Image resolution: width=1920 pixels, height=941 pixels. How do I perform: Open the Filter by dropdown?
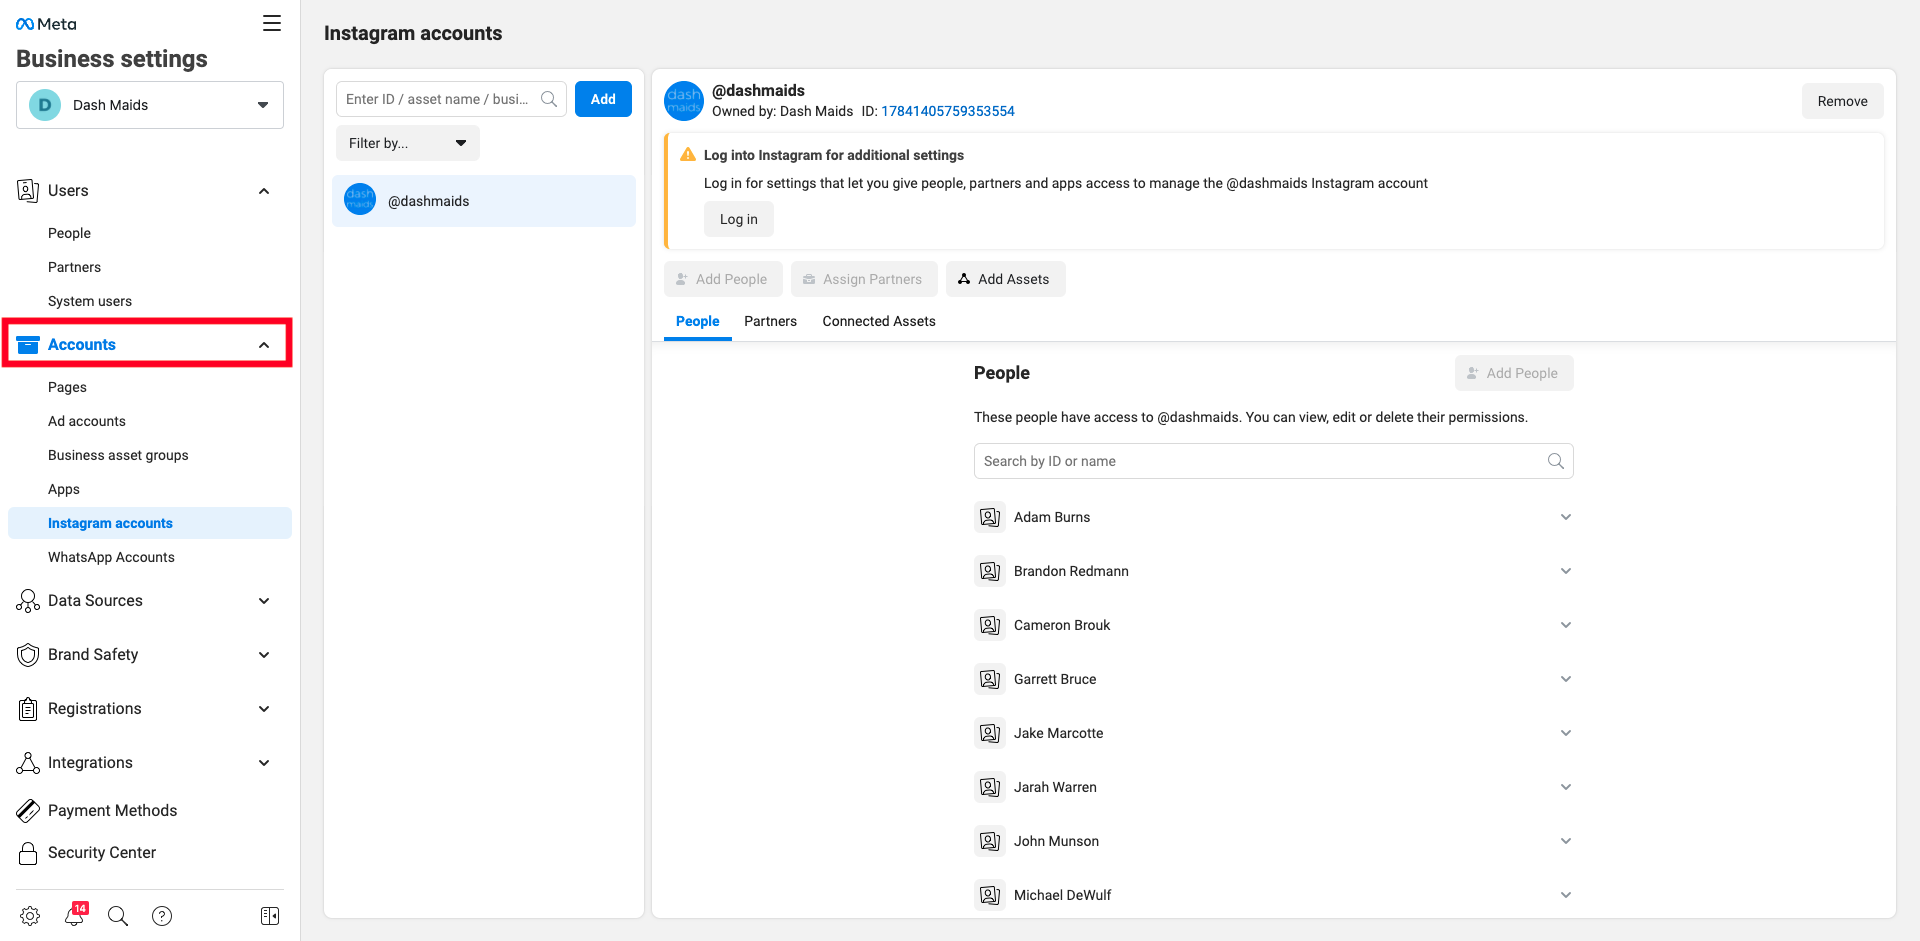[x=407, y=143]
